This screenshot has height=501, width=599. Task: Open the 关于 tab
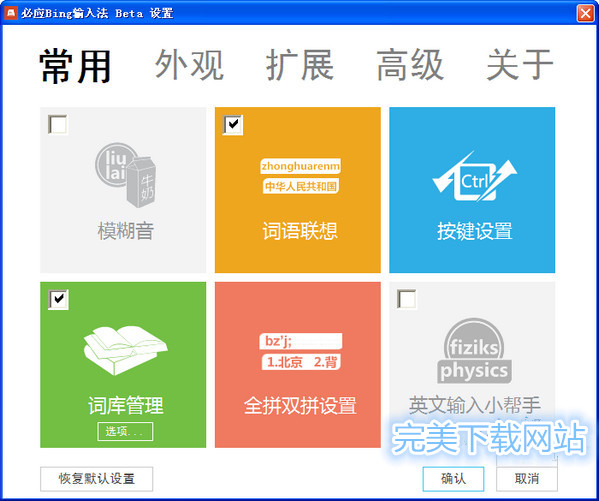pos(520,65)
